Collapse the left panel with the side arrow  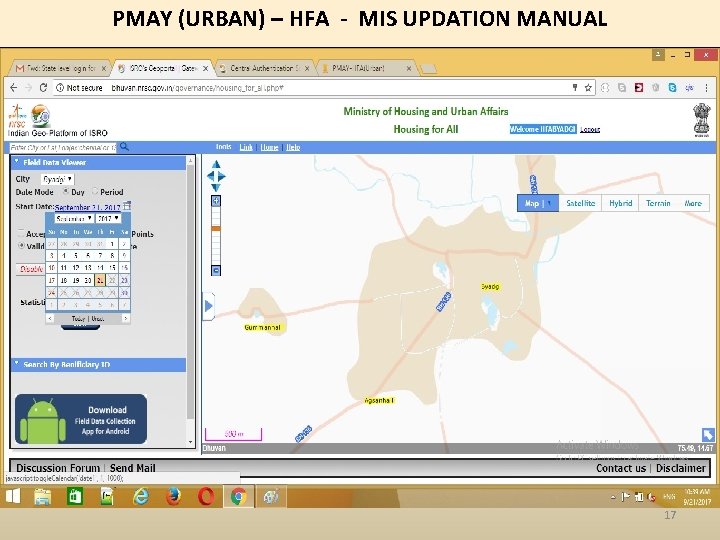click(208, 306)
